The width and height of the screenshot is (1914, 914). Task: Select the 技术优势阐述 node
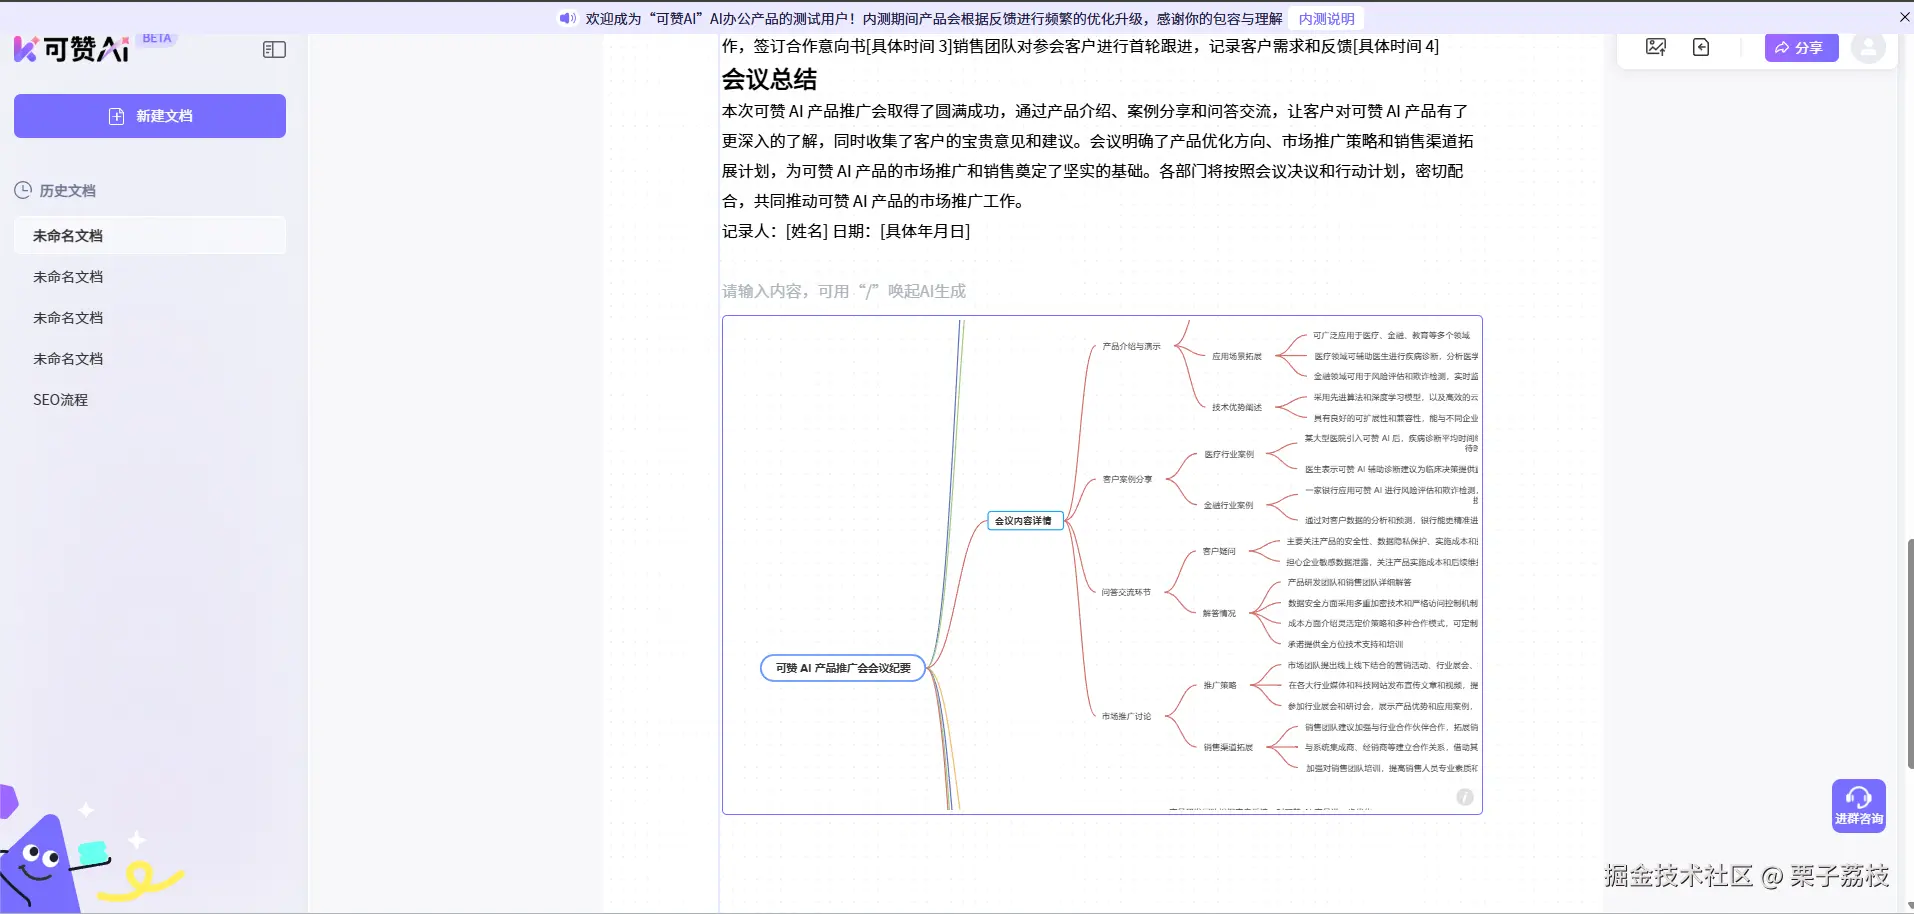point(1237,408)
